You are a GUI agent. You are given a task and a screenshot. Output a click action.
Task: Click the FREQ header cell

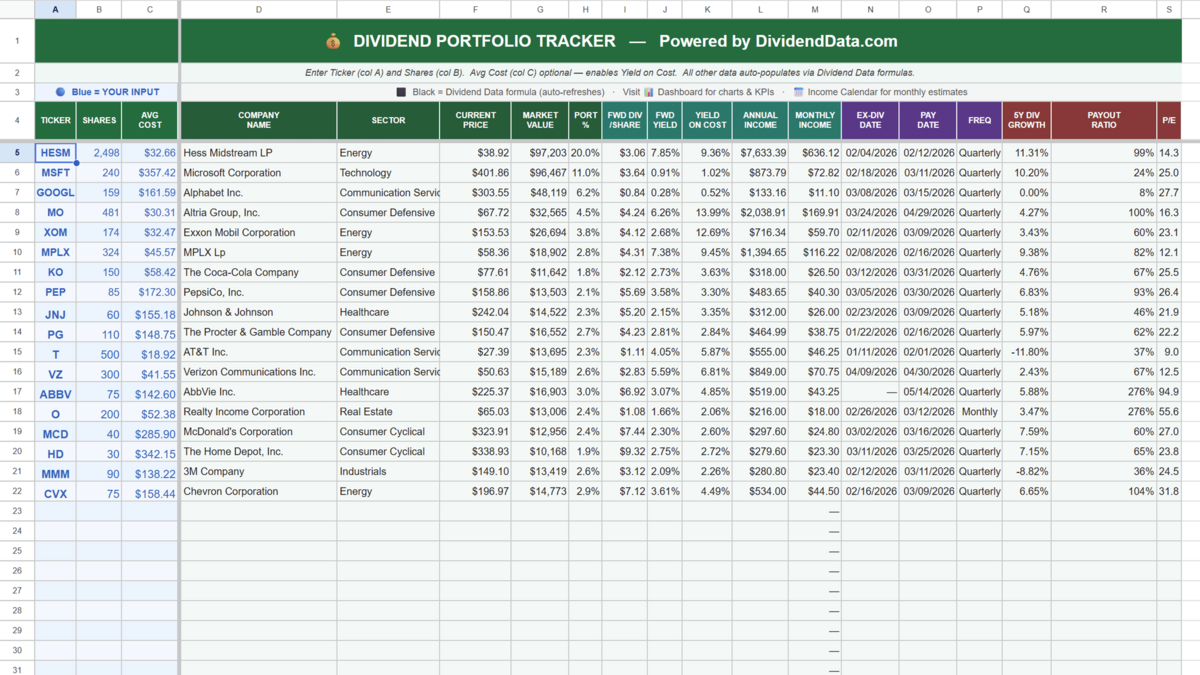(x=979, y=121)
